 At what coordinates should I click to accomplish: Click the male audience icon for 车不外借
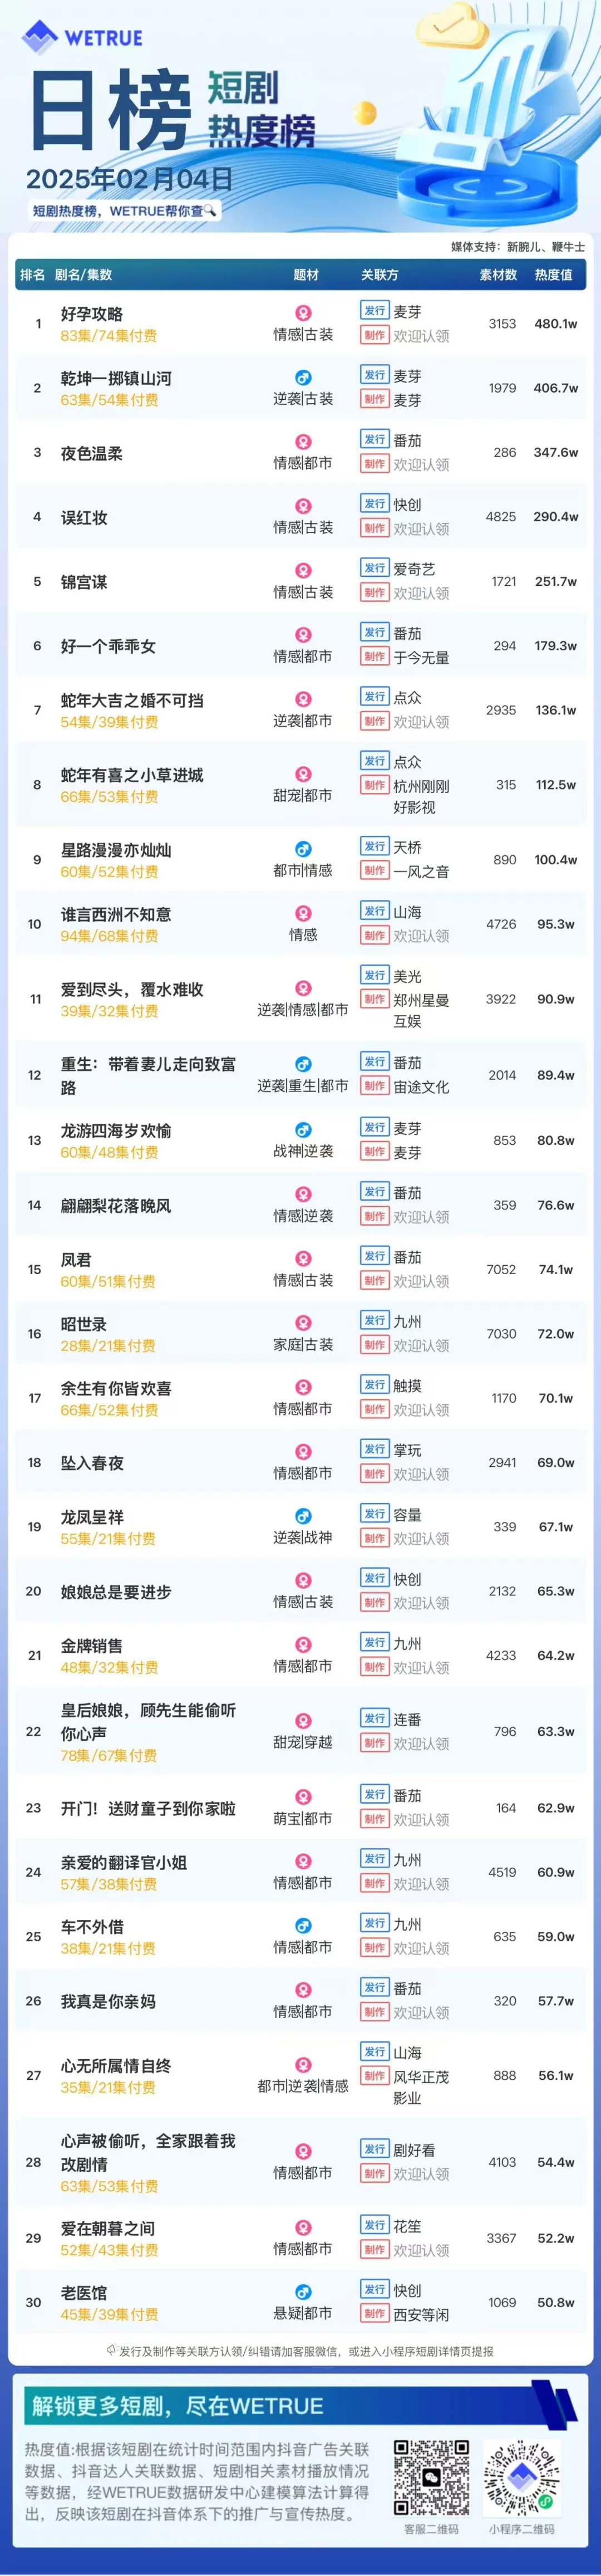tap(303, 1925)
